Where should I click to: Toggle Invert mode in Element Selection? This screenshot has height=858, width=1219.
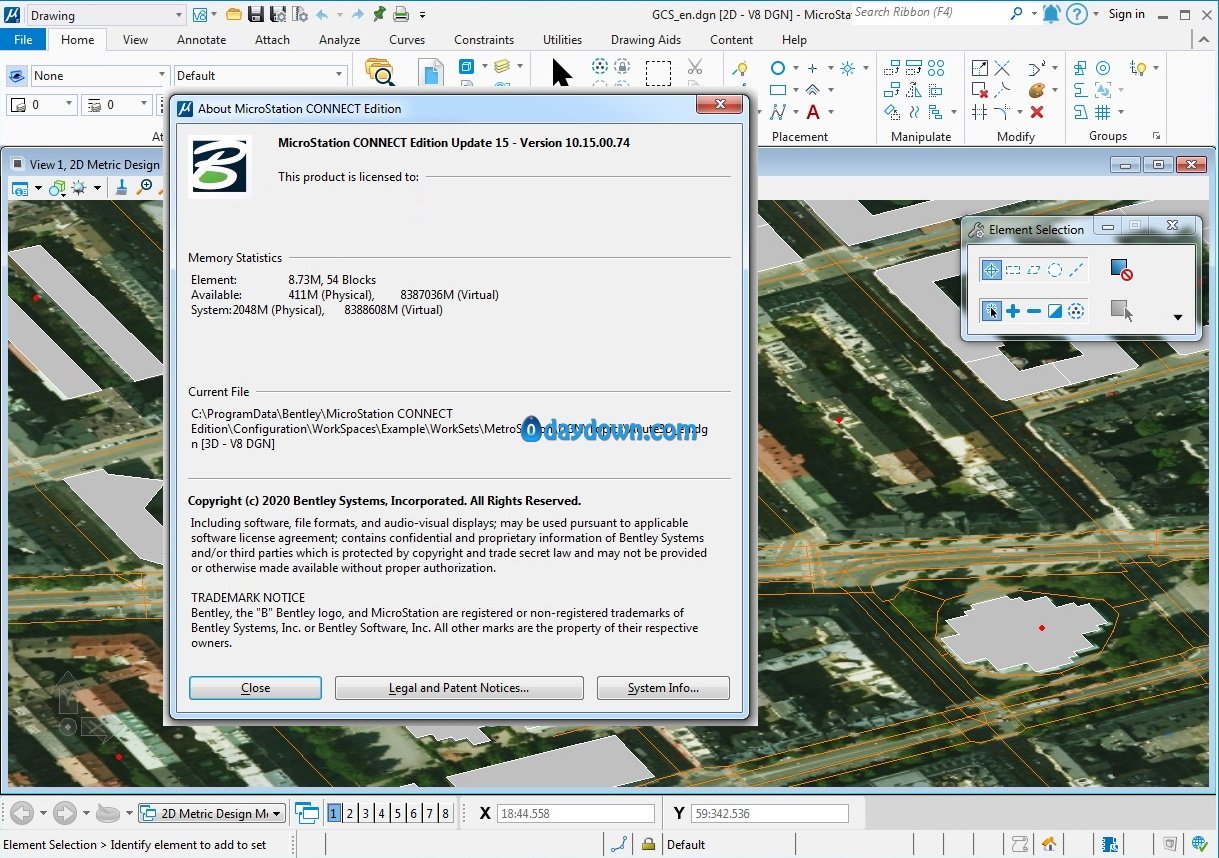1055,311
